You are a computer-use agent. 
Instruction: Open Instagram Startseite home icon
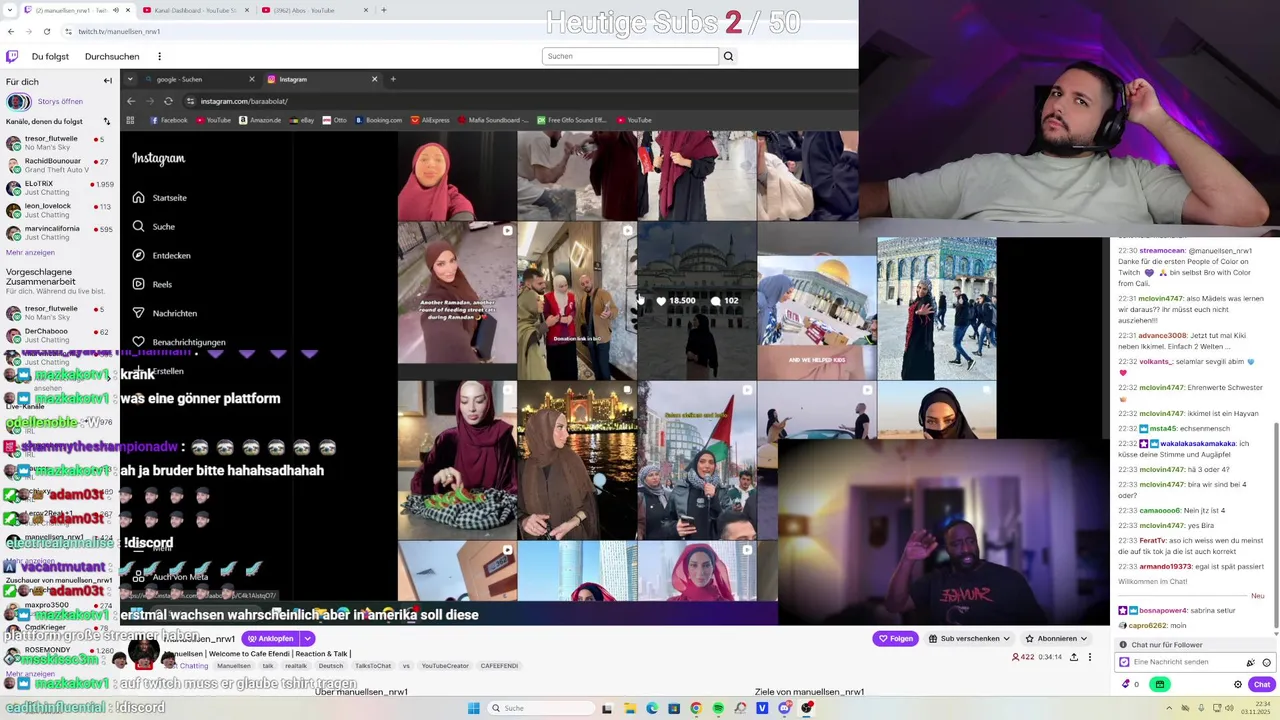coord(138,197)
